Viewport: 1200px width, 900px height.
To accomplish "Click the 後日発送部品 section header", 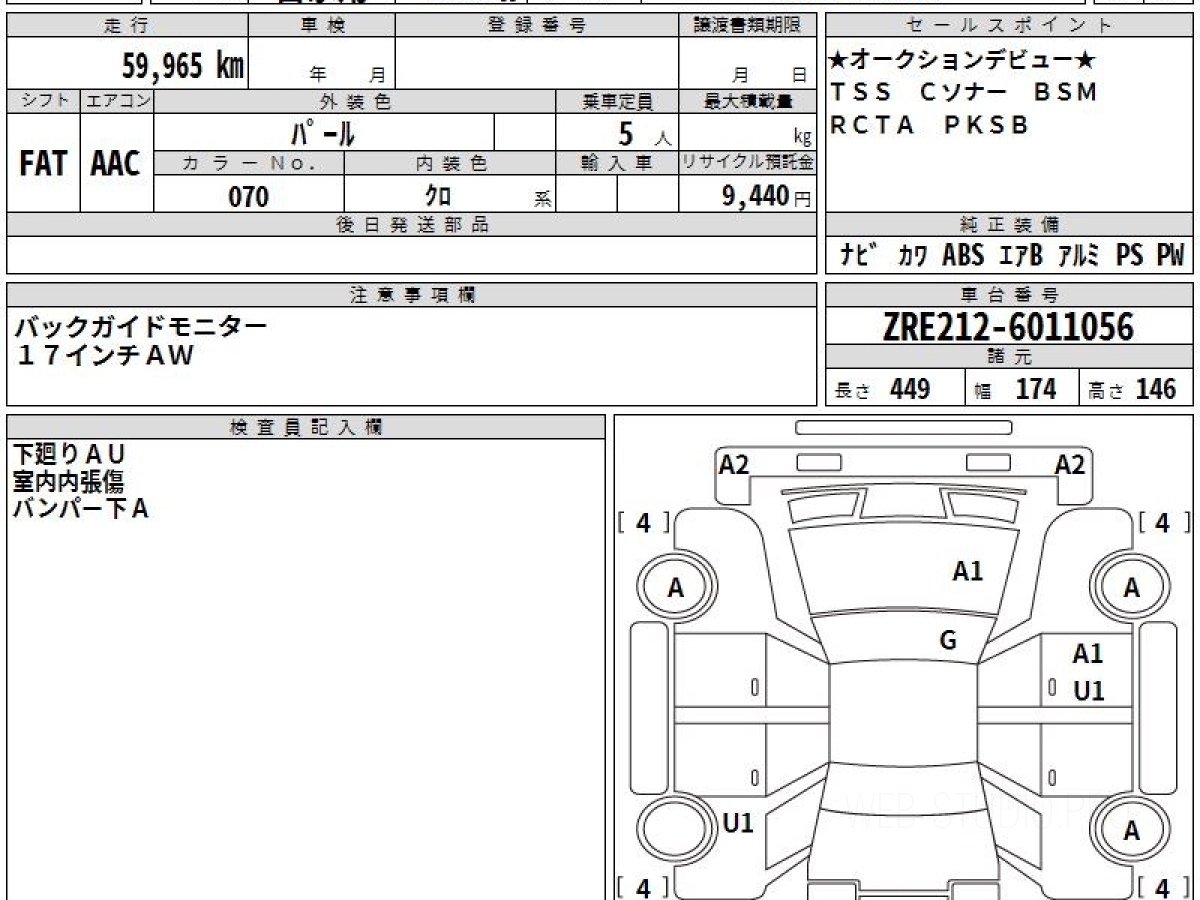I will pyautogui.click(x=412, y=225).
